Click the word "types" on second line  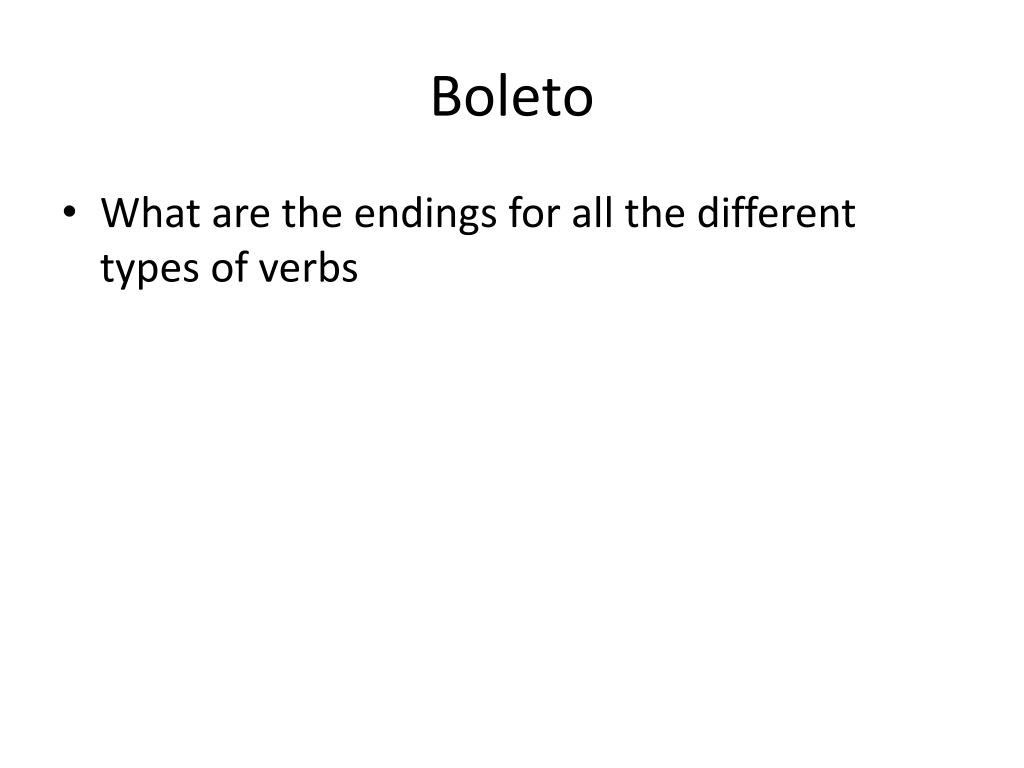click(x=150, y=270)
